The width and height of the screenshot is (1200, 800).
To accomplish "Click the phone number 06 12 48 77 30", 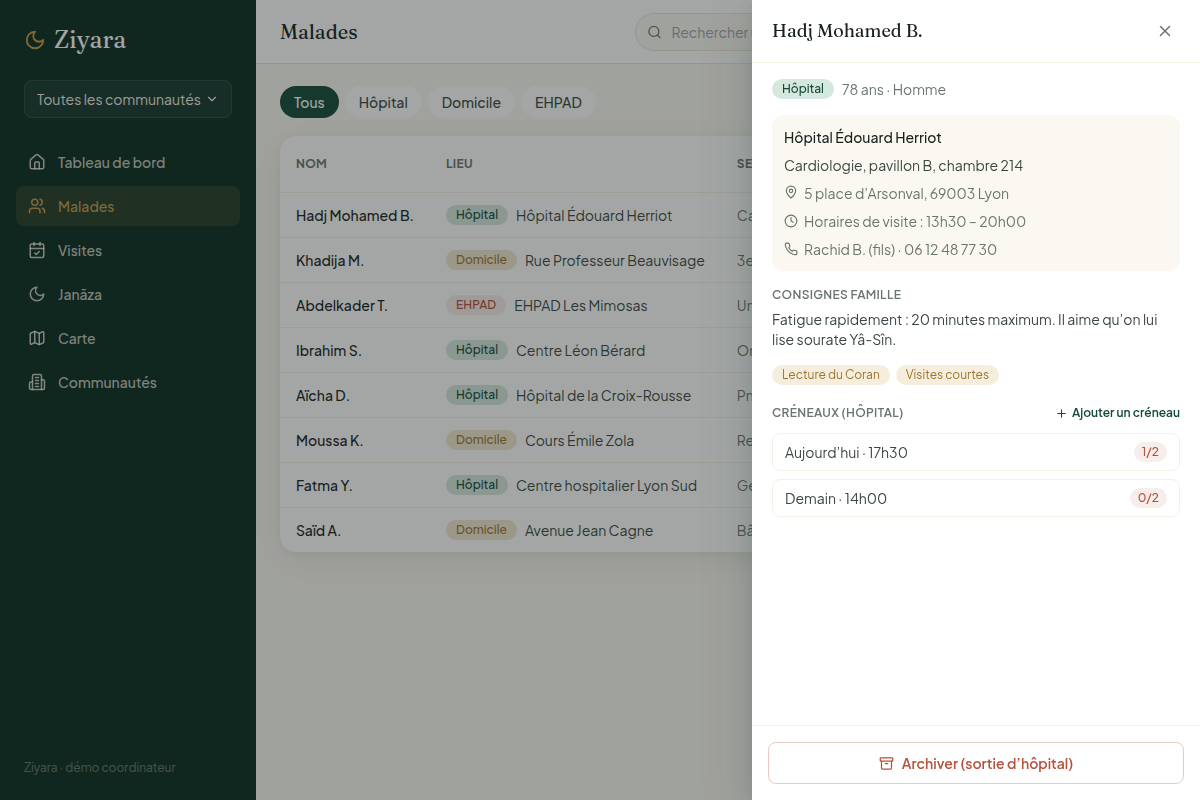I will pyautogui.click(x=950, y=250).
